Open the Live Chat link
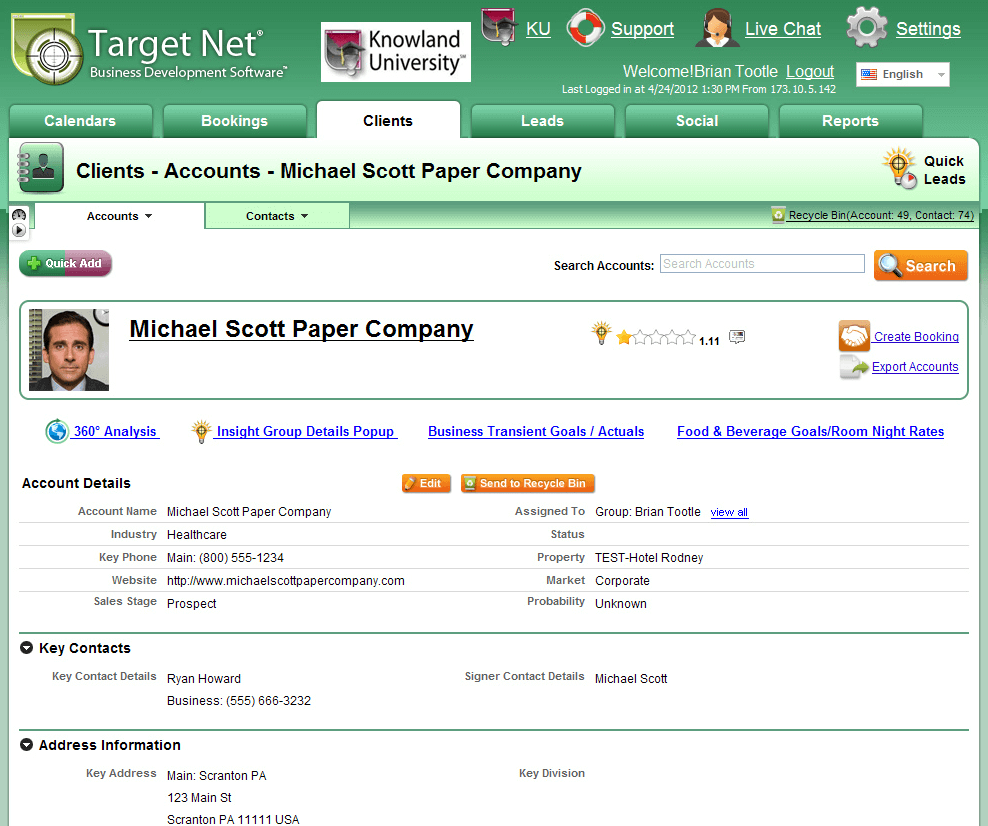This screenshot has width=988, height=826. (783, 29)
